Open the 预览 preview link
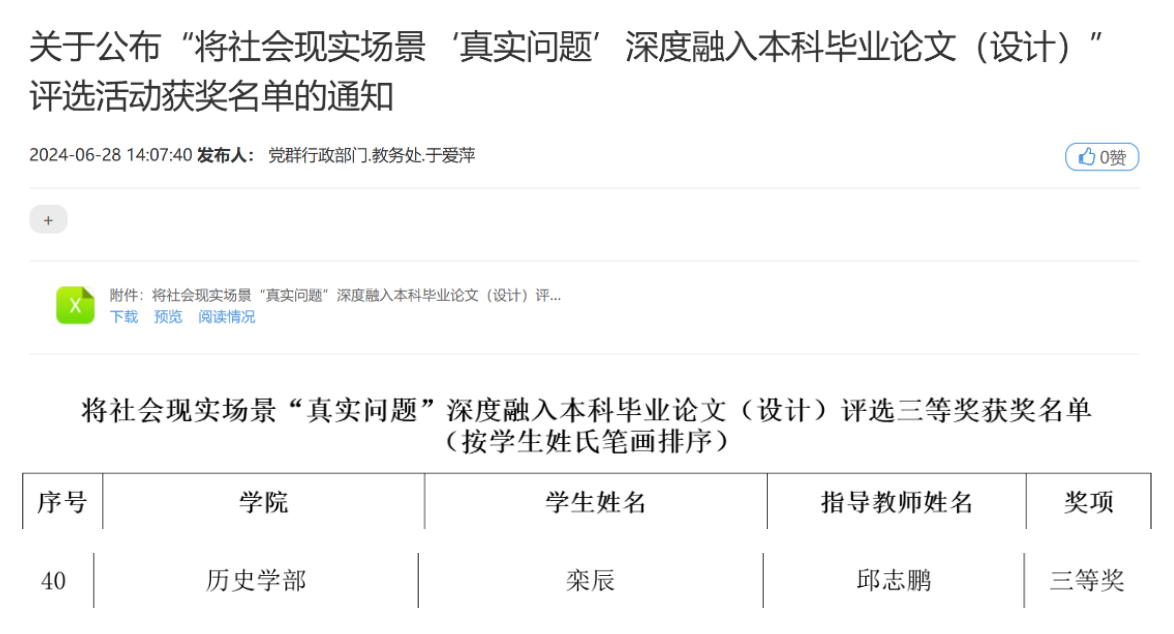This screenshot has height=634, width=1174. (168, 317)
